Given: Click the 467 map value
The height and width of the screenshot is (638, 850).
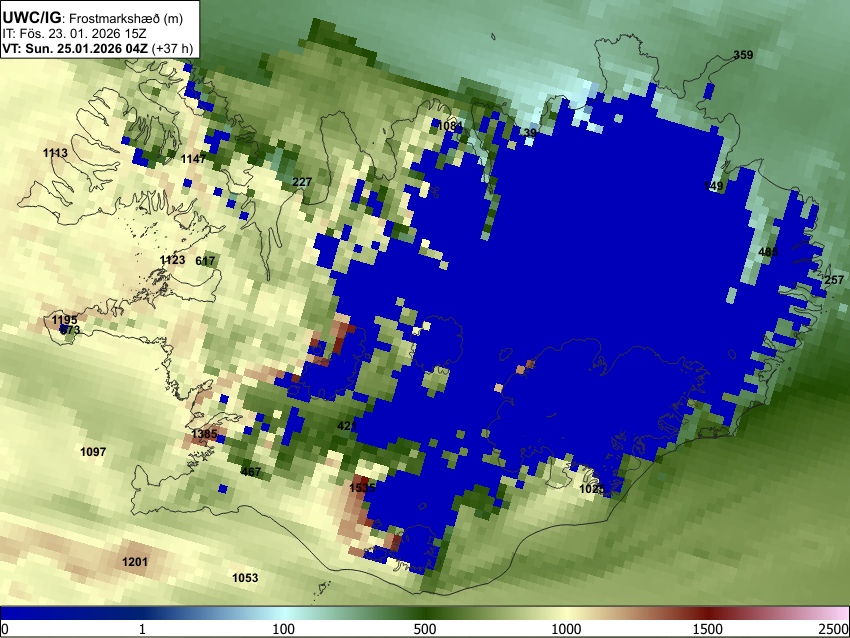Looking at the screenshot, I should [250, 472].
